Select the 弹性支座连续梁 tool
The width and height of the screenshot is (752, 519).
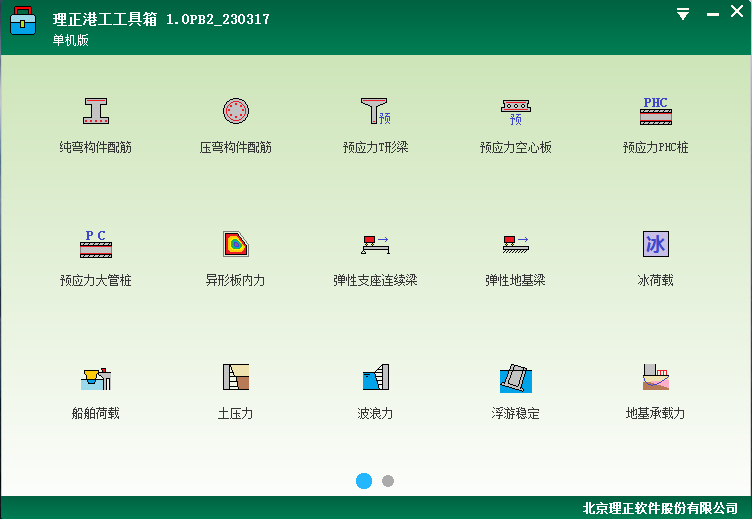point(376,244)
